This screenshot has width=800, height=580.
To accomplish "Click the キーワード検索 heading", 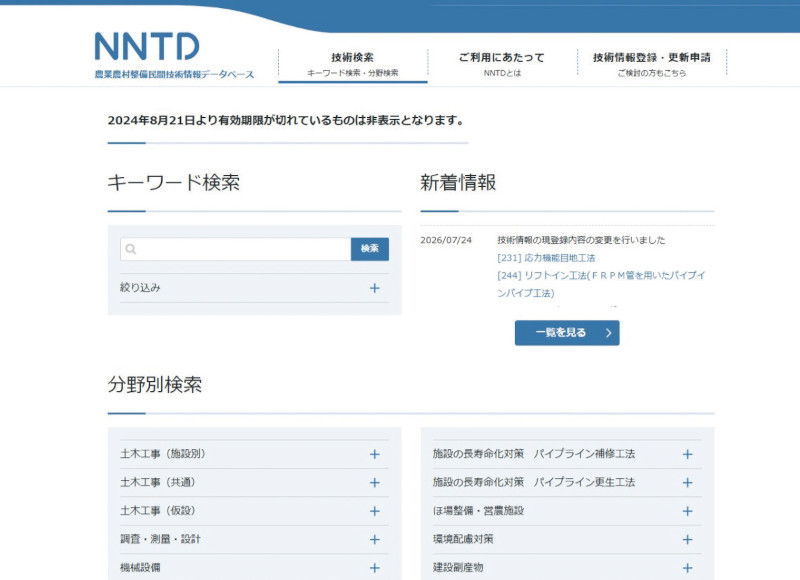I will pos(173,183).
